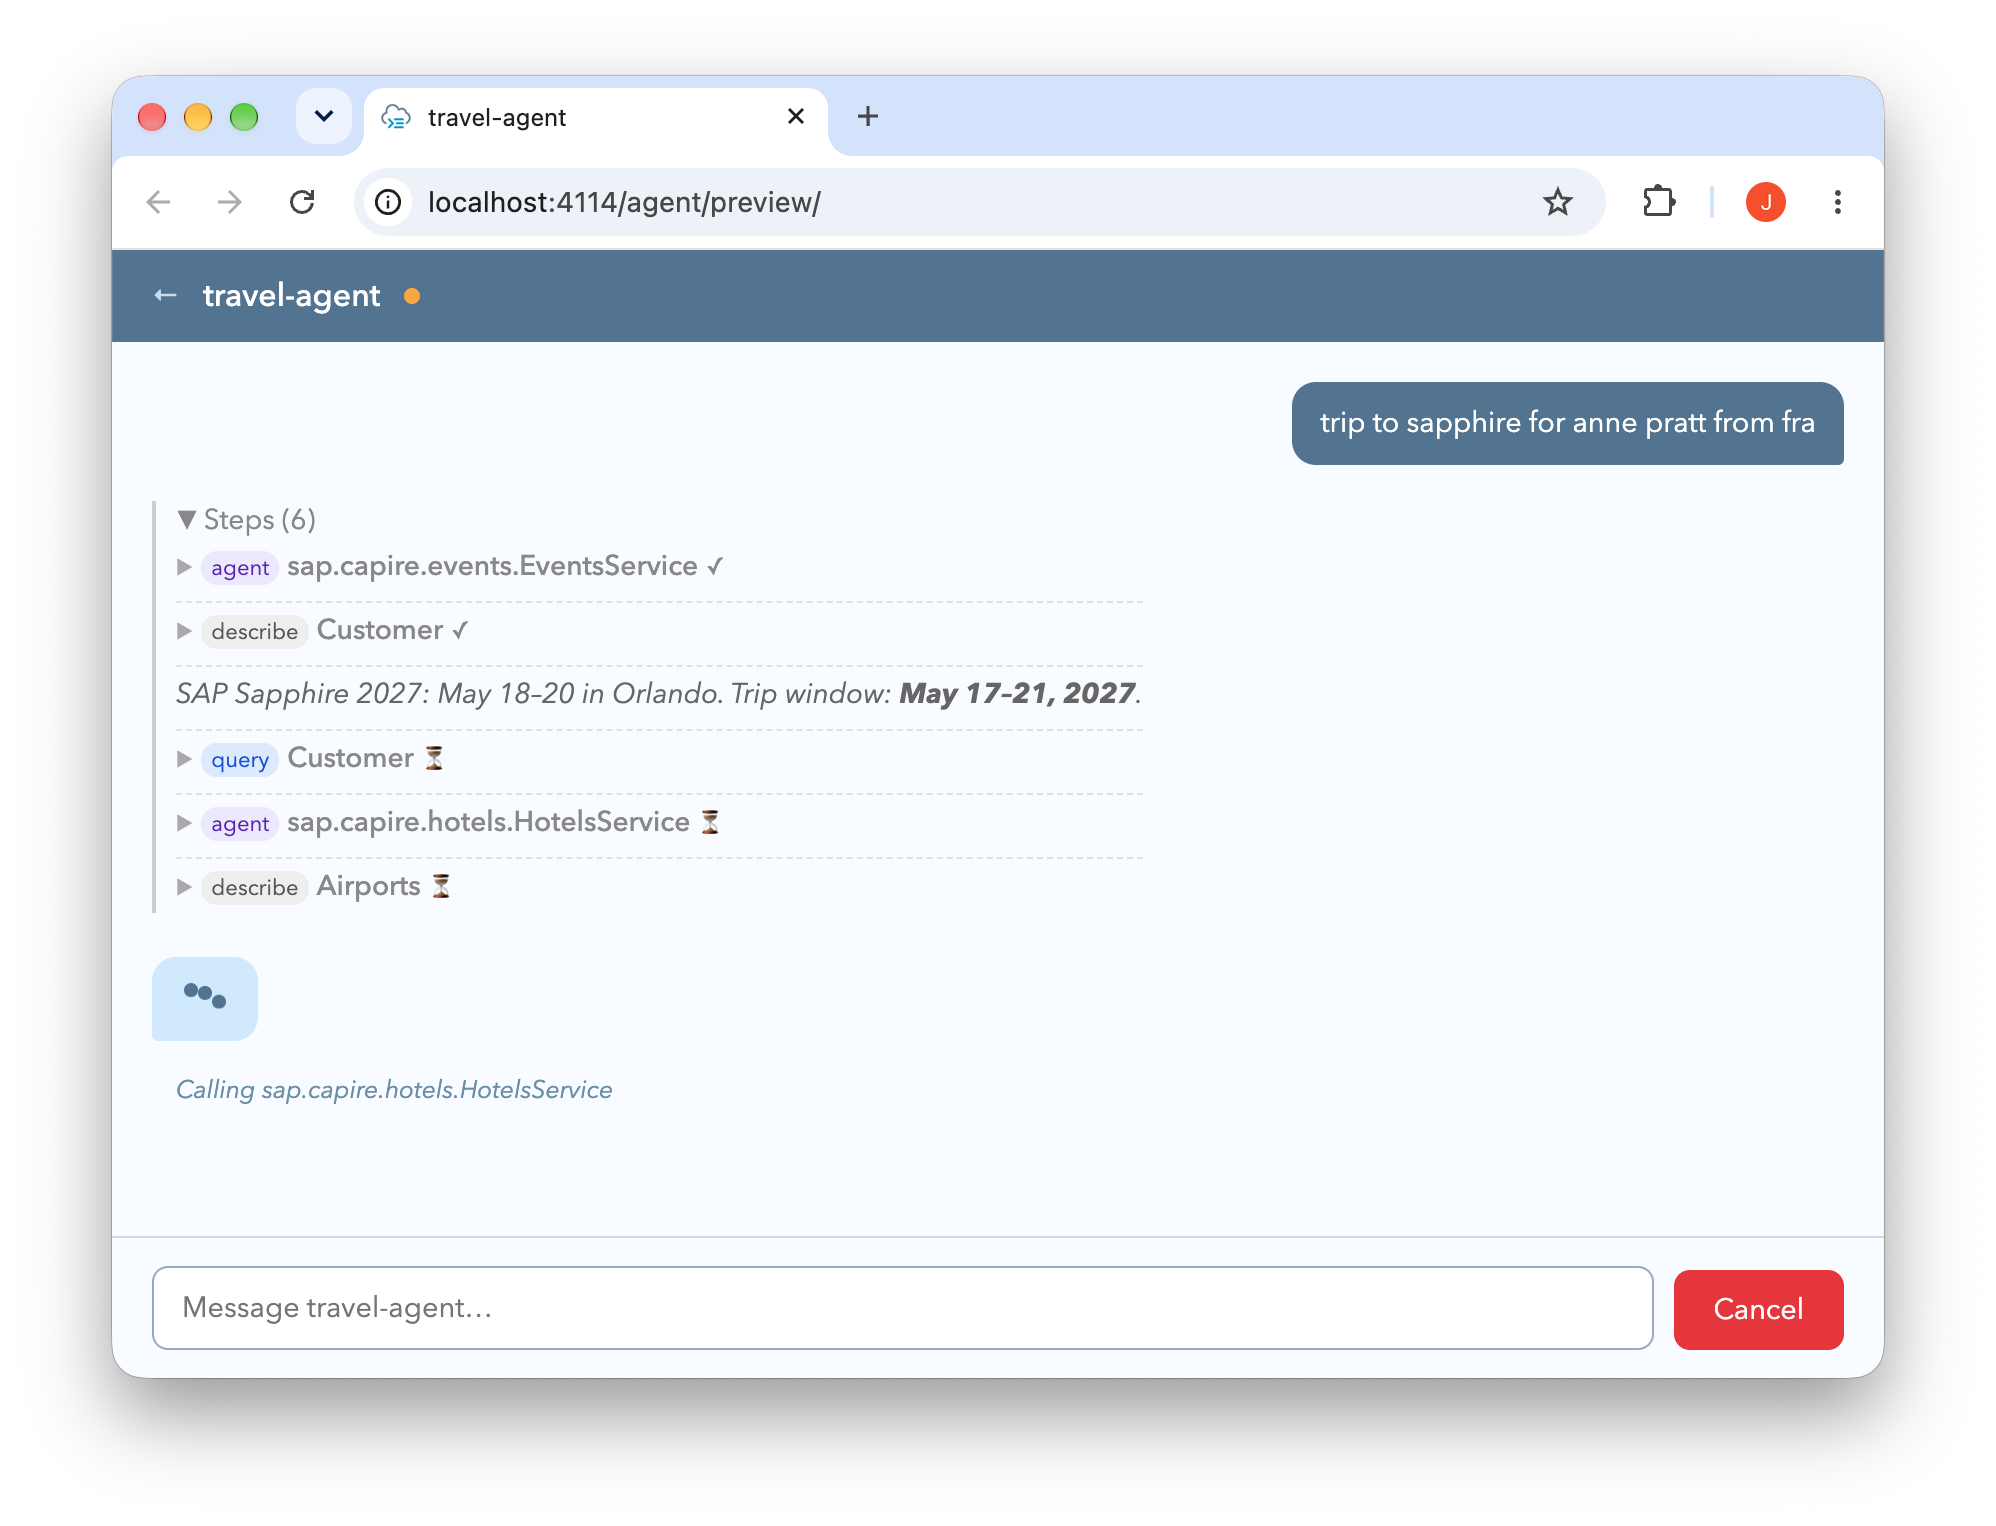Reload the page
This screenshot has width=1996, height=1526.
tap(302, 202)
